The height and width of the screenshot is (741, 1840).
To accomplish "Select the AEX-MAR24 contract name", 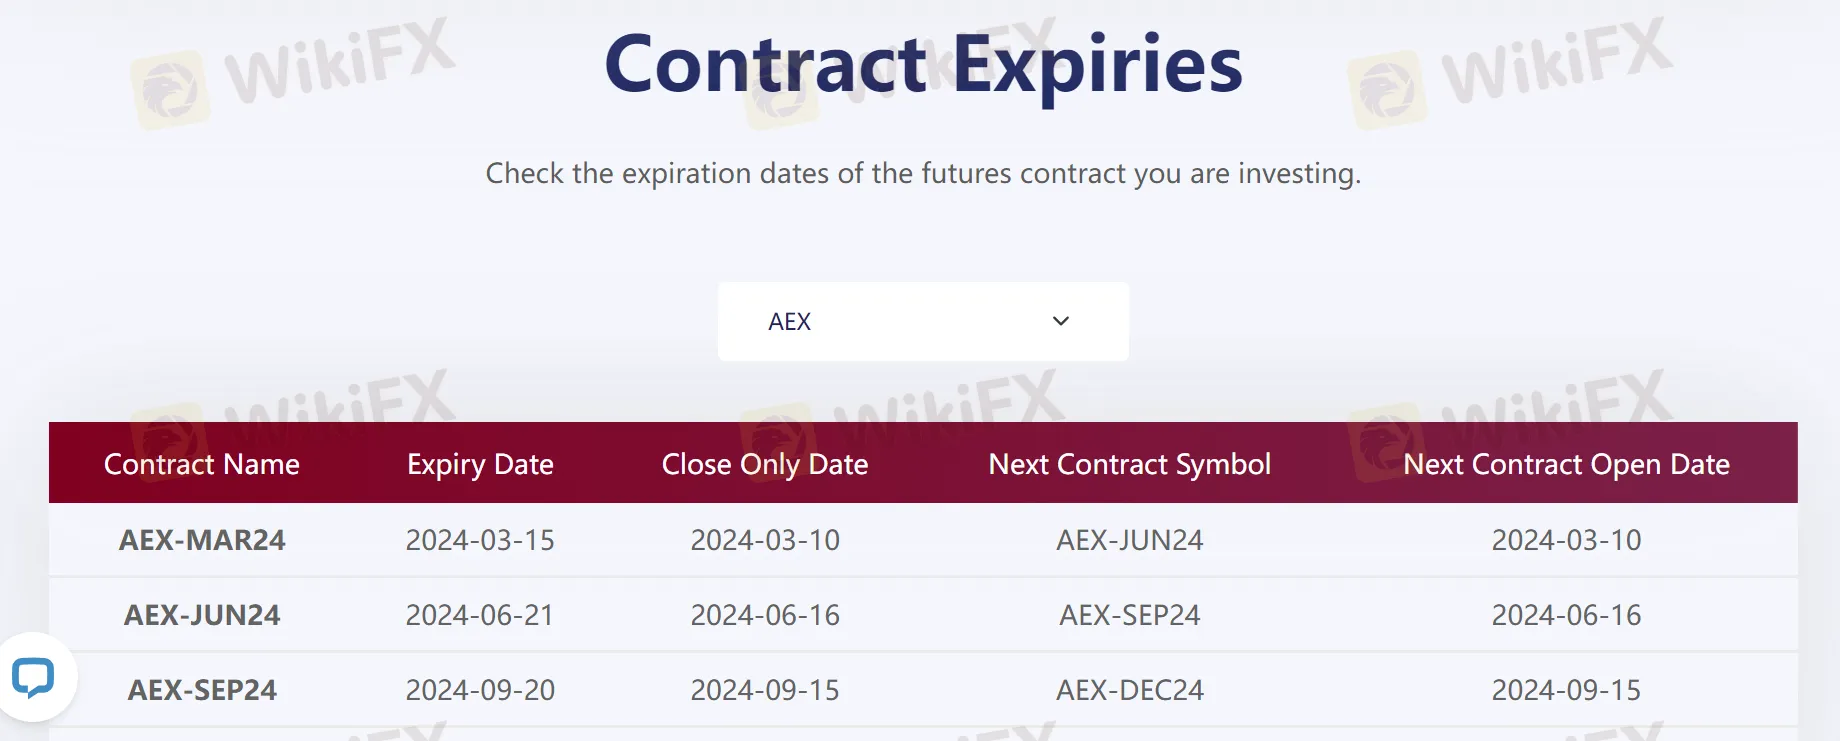I will pos(202,540).
